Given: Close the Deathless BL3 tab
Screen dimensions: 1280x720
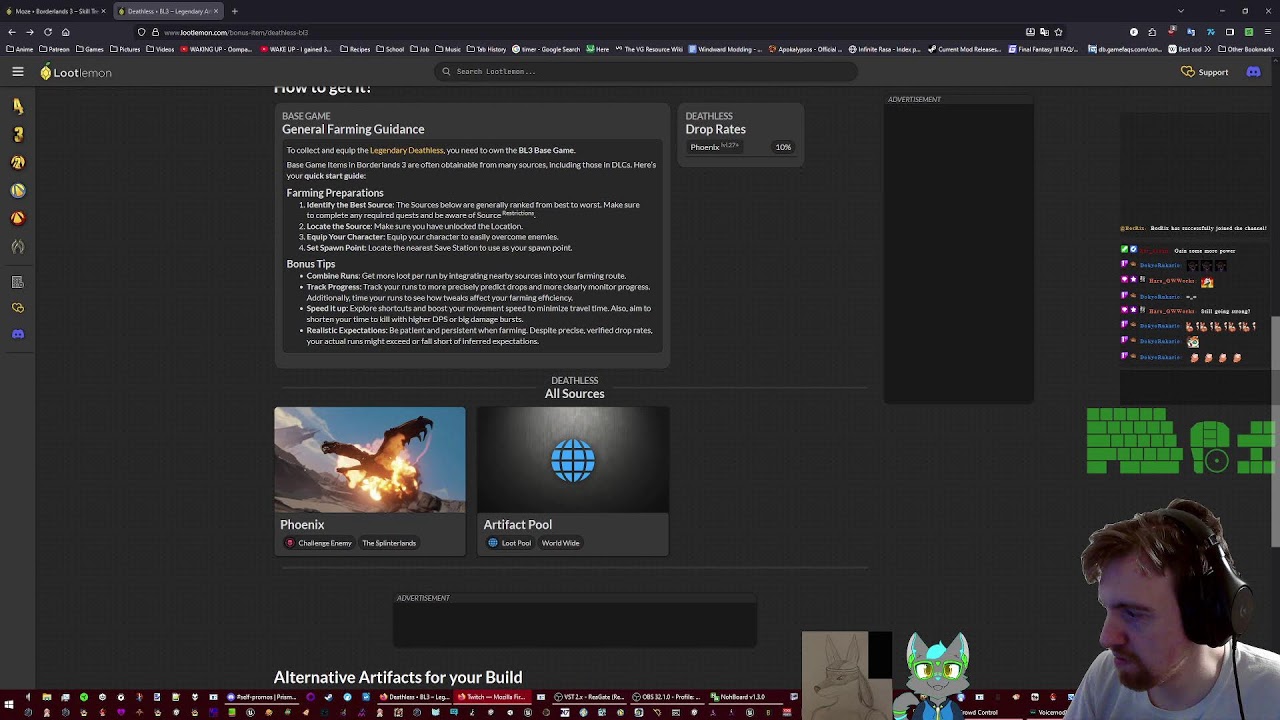Looking at the screenshot, I should (215, 11).
